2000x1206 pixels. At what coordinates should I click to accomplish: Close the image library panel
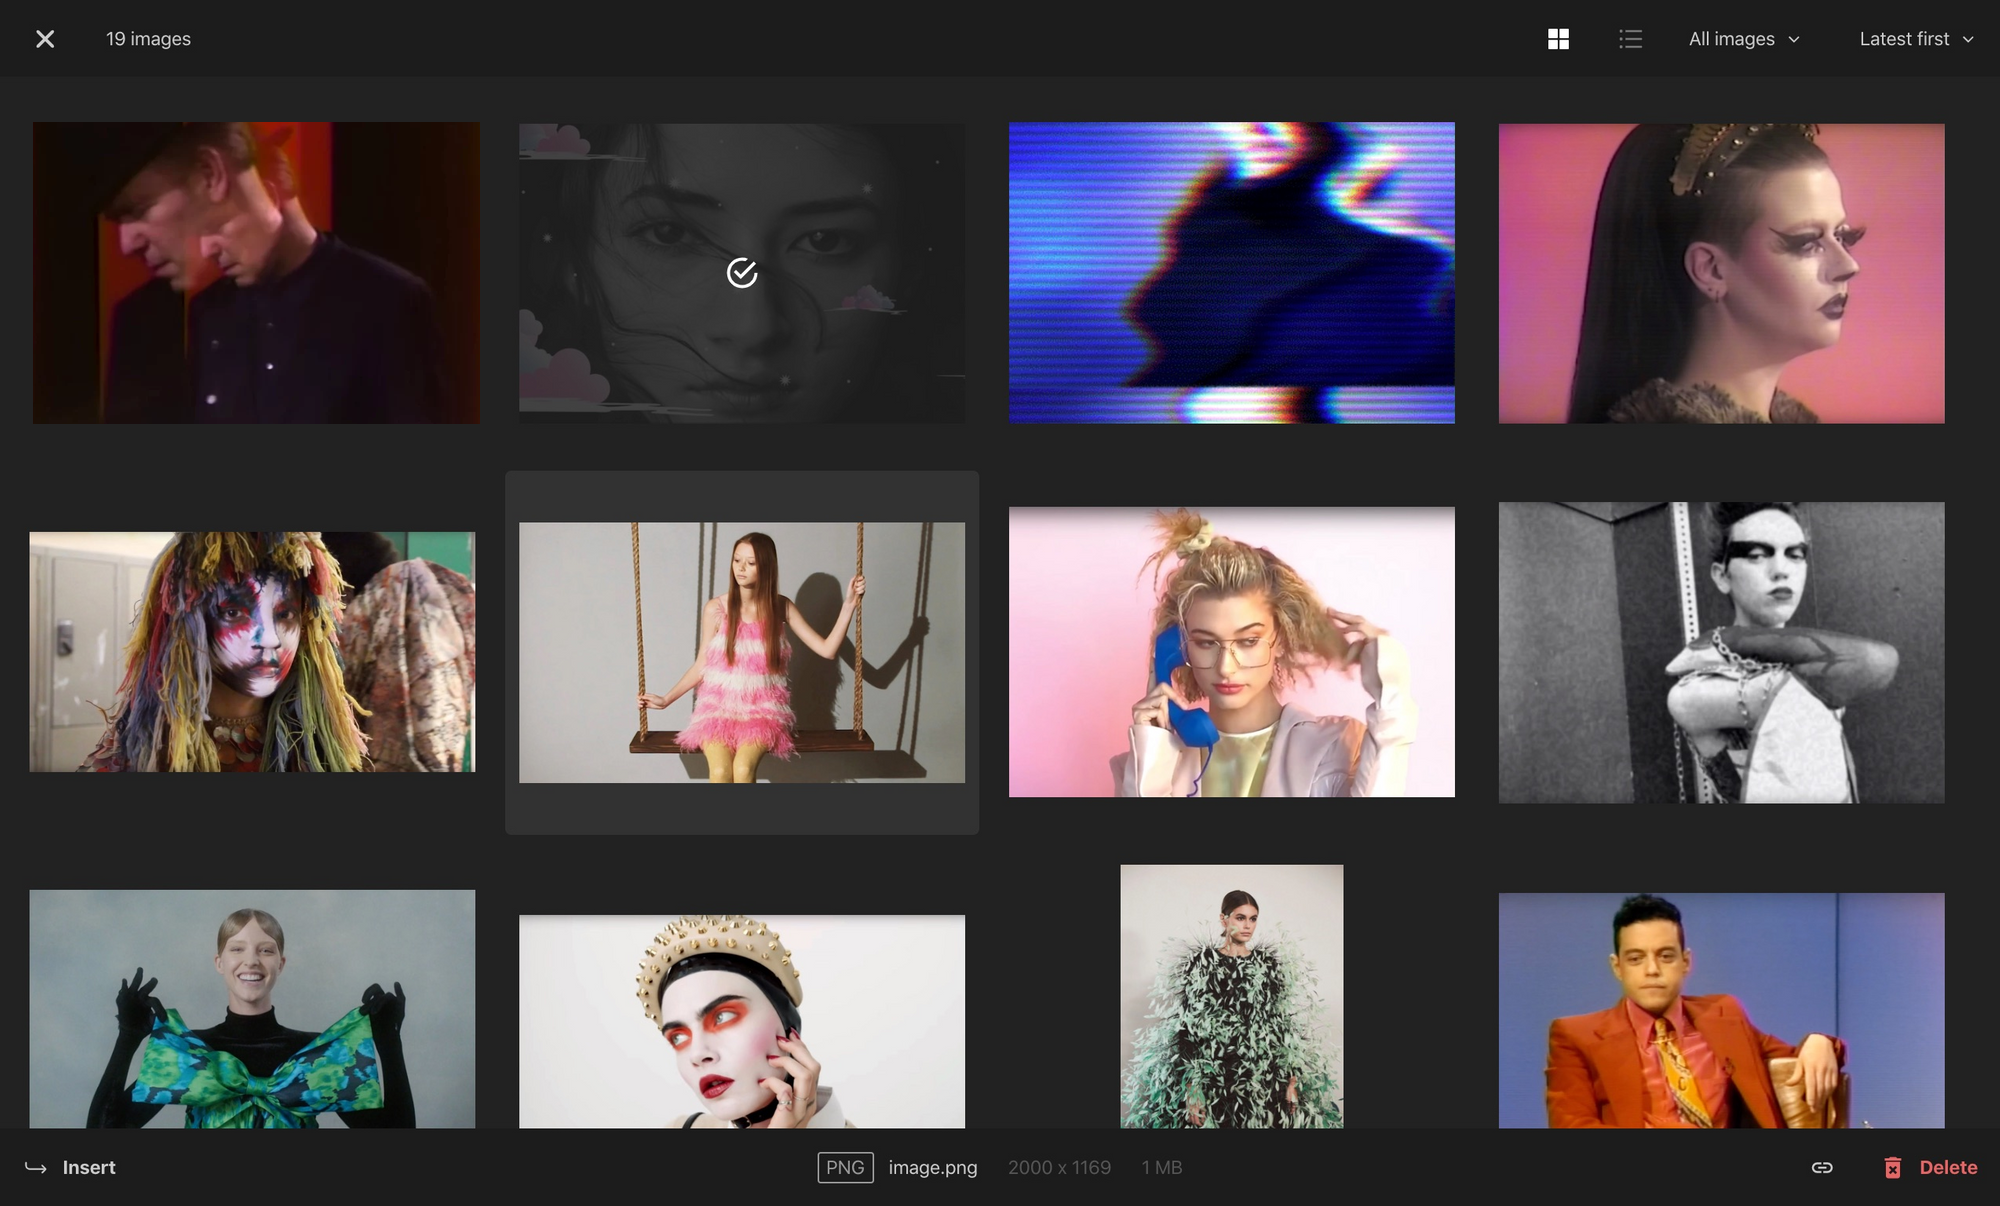tap(45, 39)
